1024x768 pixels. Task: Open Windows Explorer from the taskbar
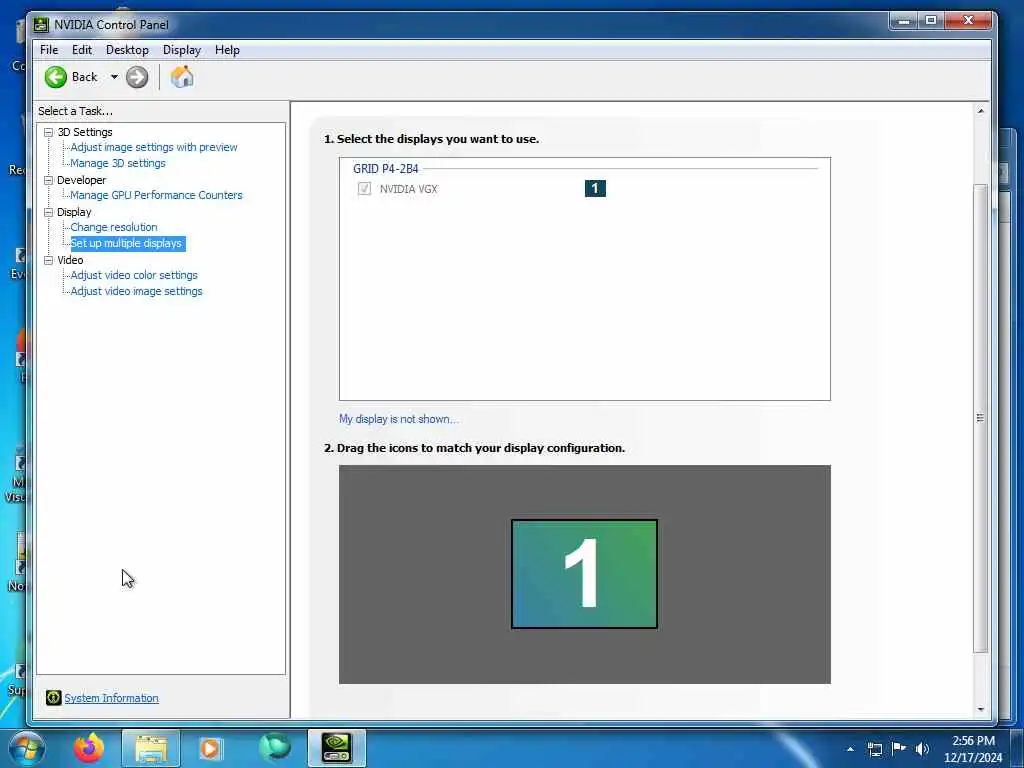tap(151, 748)
